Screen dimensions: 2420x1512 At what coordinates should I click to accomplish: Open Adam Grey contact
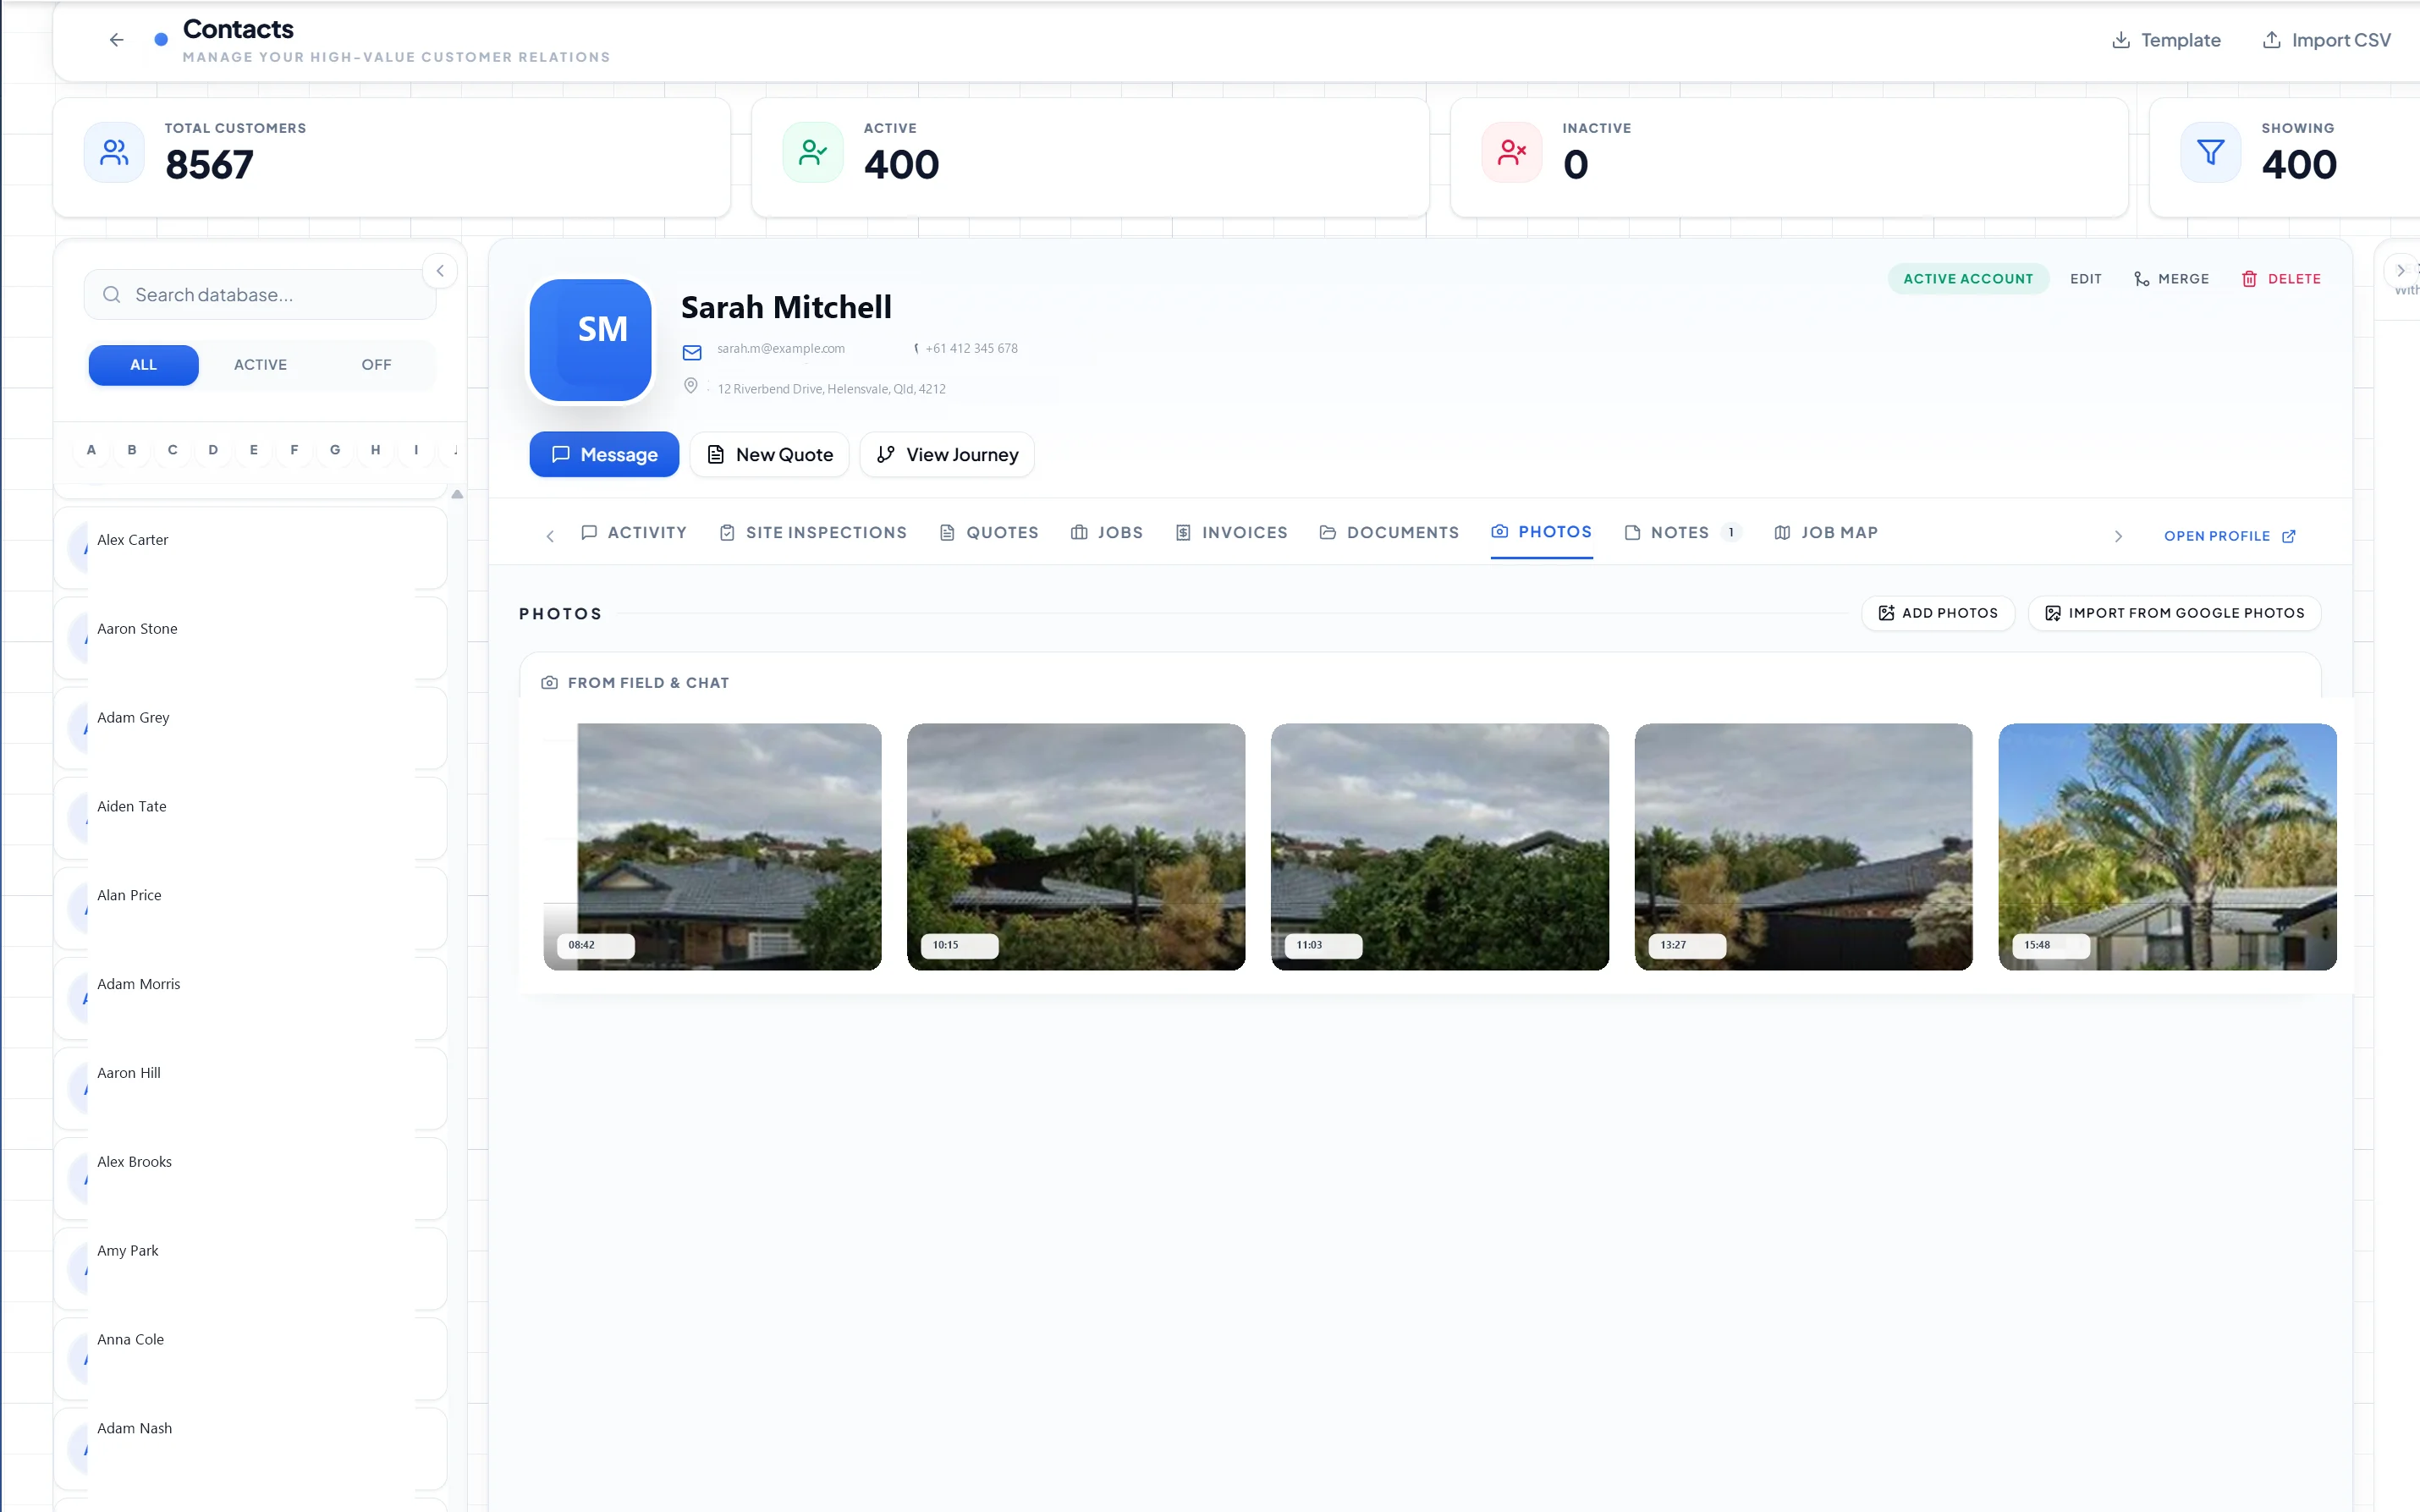click(x=250, y=726)
